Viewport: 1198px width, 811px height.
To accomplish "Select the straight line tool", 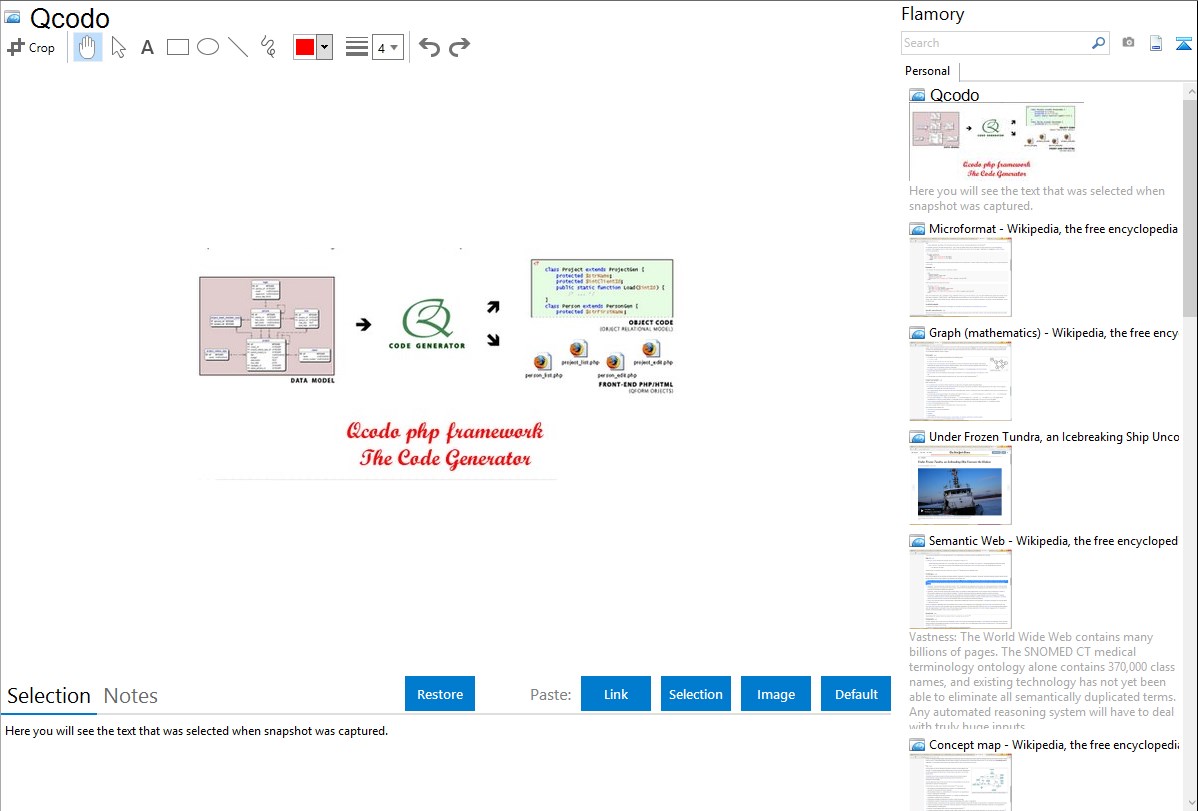I will pos(238,47).
